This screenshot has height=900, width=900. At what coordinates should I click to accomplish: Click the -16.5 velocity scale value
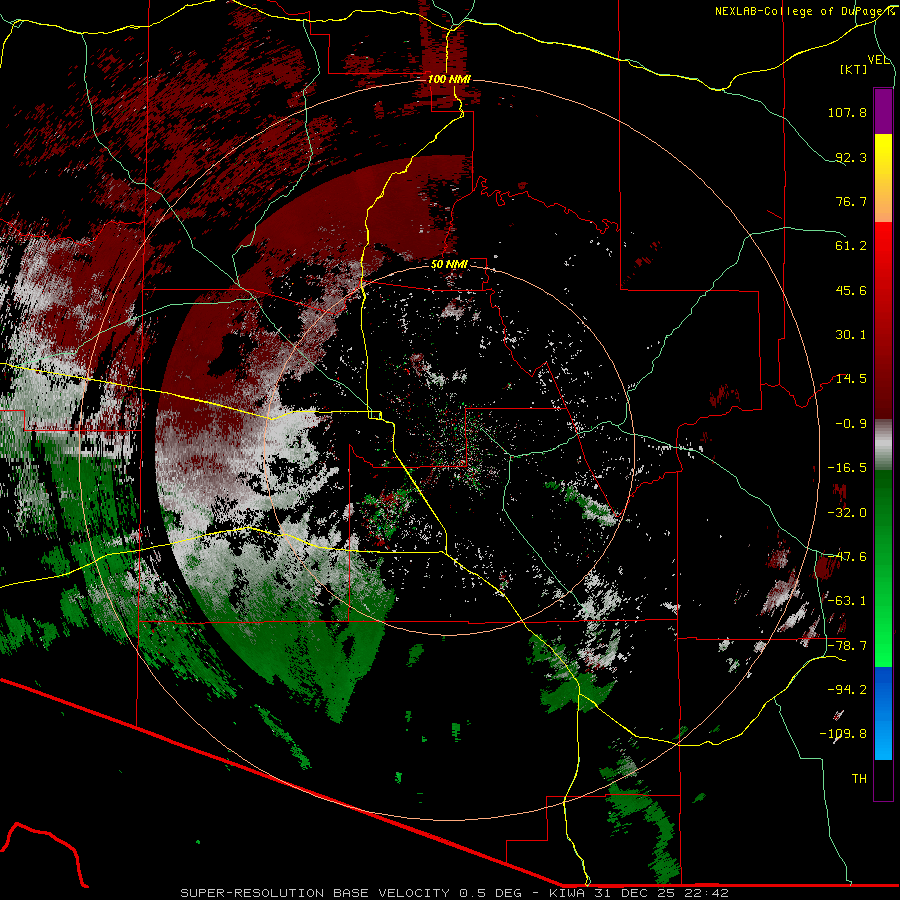pos(847,468)
